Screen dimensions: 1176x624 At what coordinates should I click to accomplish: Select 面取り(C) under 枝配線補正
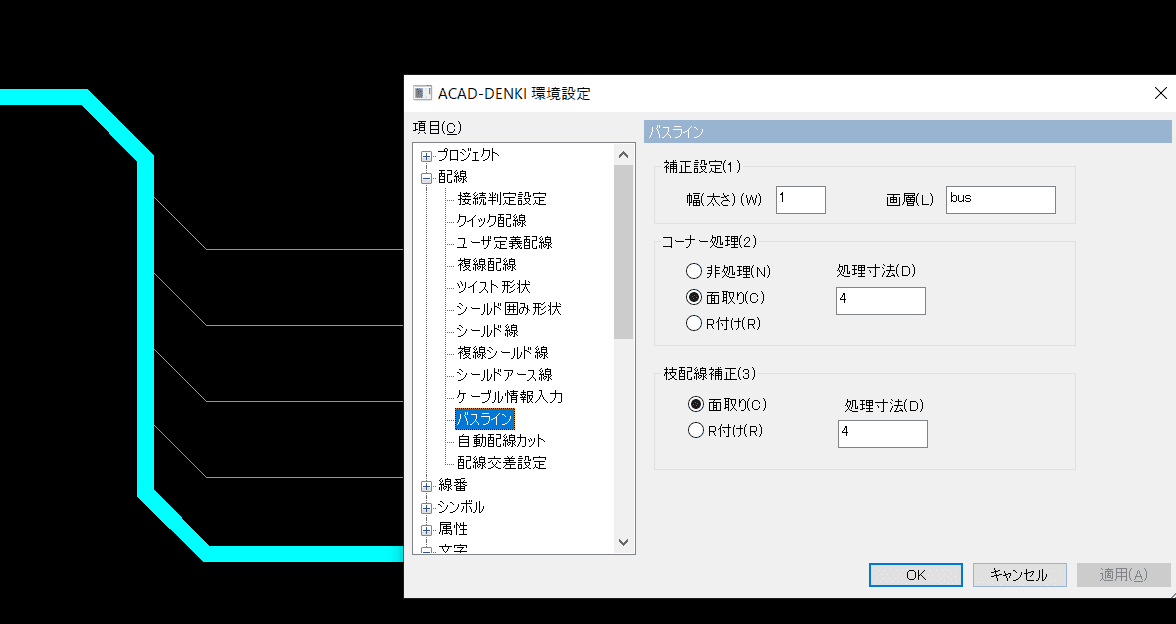(x=696, y=404)
